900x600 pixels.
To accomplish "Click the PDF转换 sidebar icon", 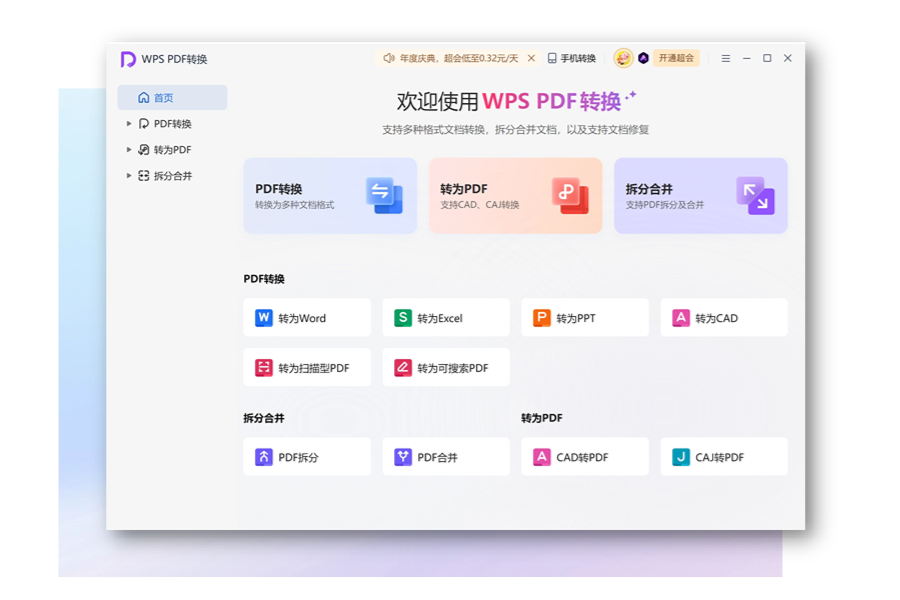I will [x=143, y=123].
